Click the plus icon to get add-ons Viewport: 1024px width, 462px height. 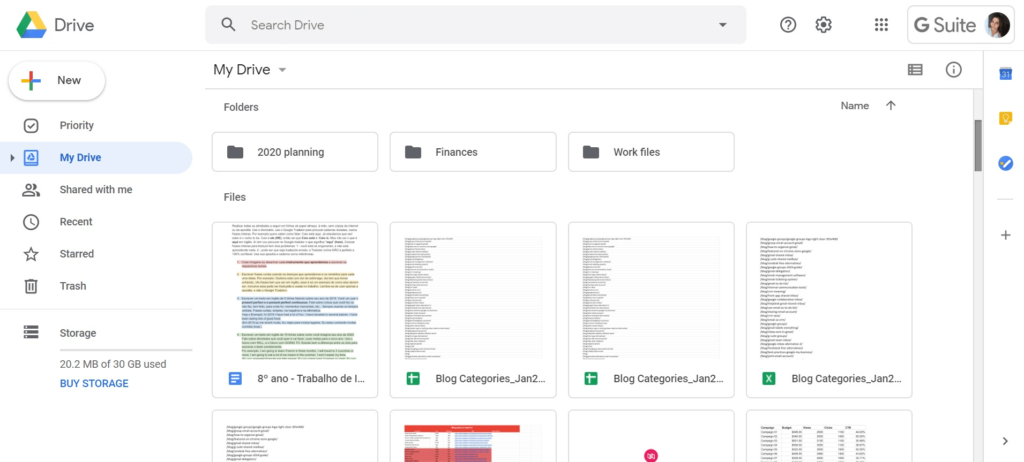click(1005, 235)
